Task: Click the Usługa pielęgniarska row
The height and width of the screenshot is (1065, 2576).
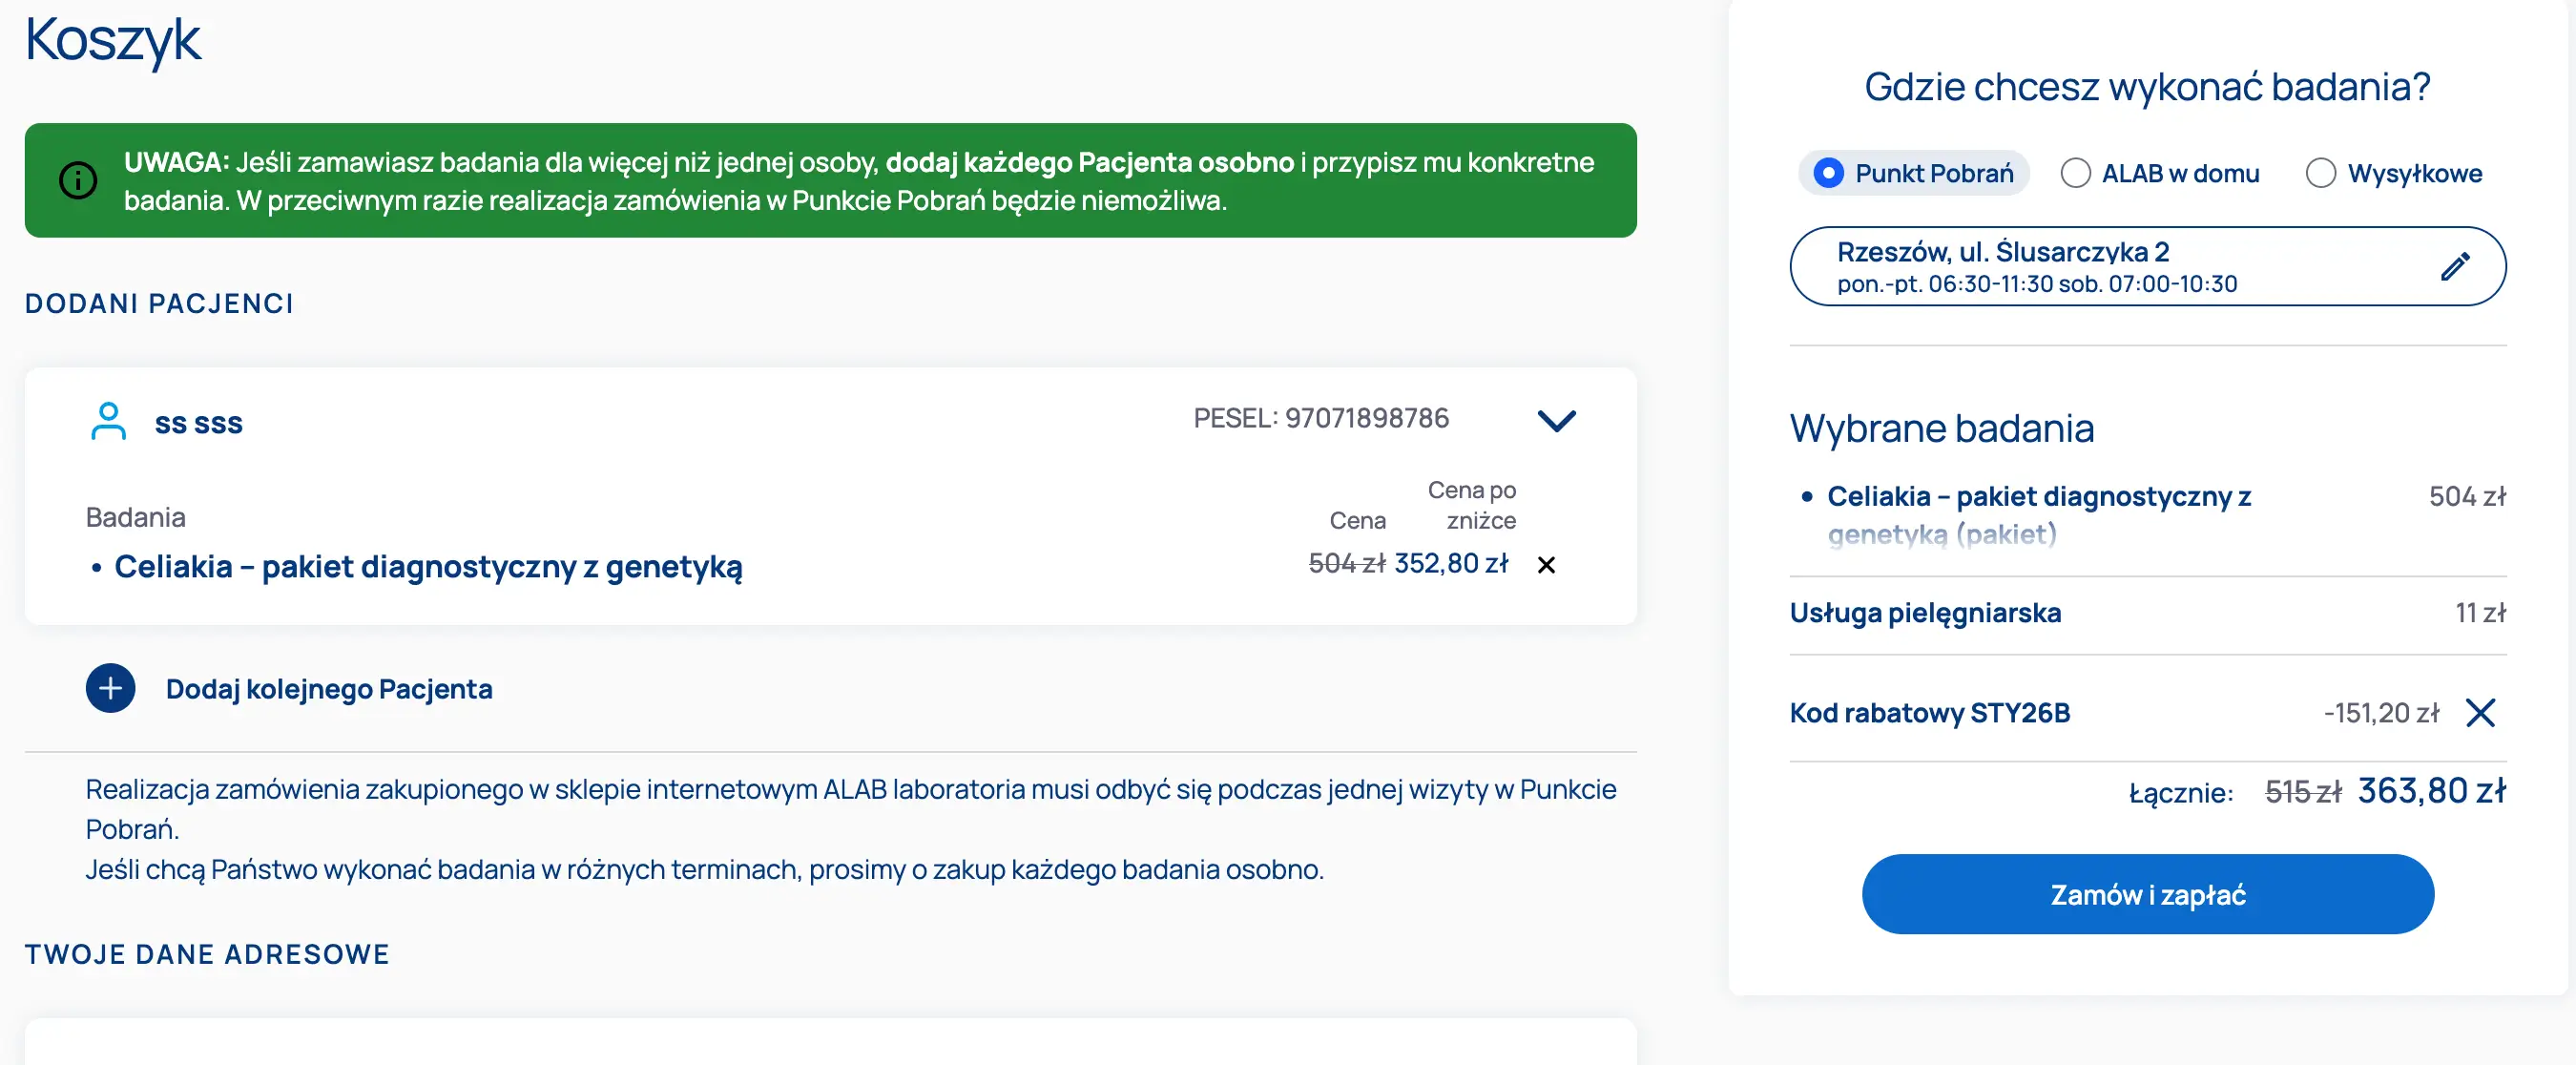Action: click(1925, 613)
